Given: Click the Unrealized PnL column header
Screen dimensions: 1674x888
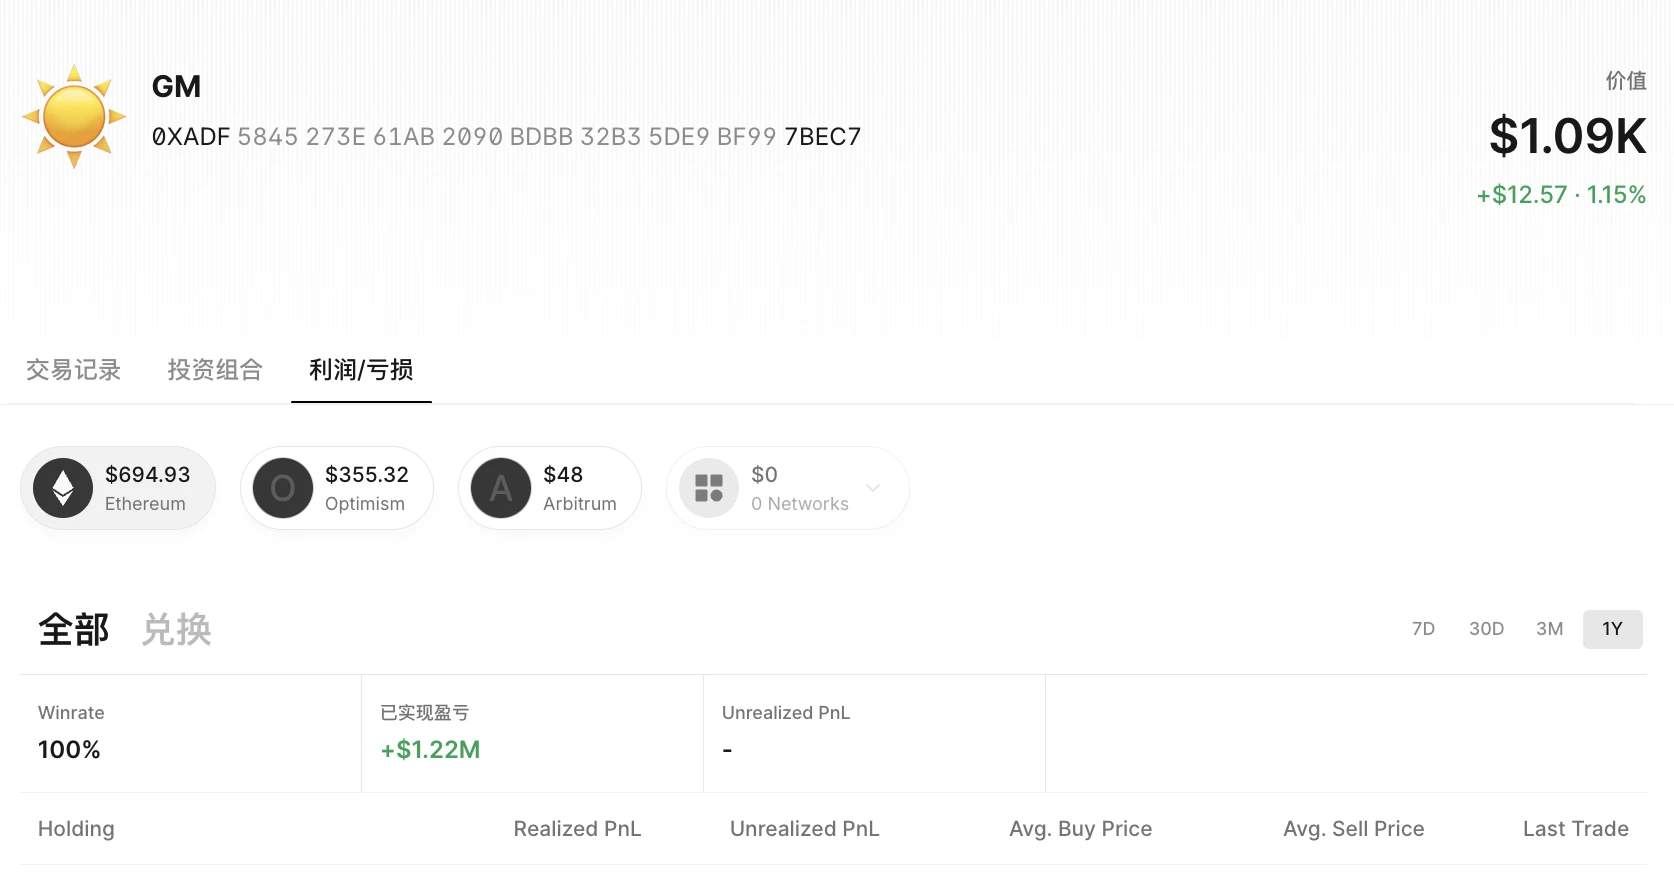Looking at the screenshot, I should pos(804,829).
